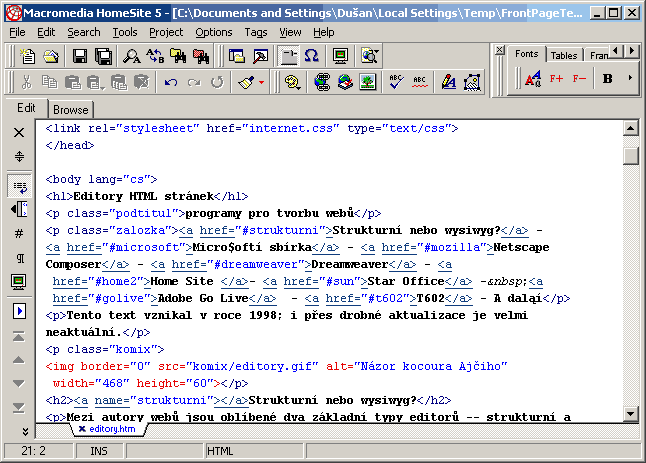The image size is (646, 463).
Task: Switch to the Browse tab
Action: (70, 110)
